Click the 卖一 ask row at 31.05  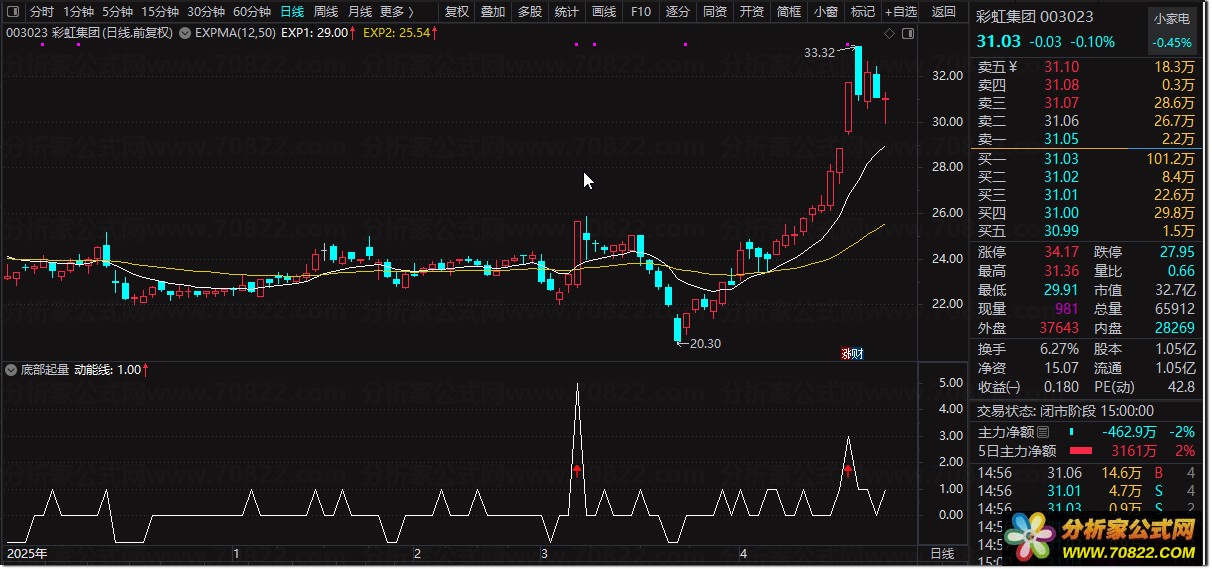coord(1086,139)
